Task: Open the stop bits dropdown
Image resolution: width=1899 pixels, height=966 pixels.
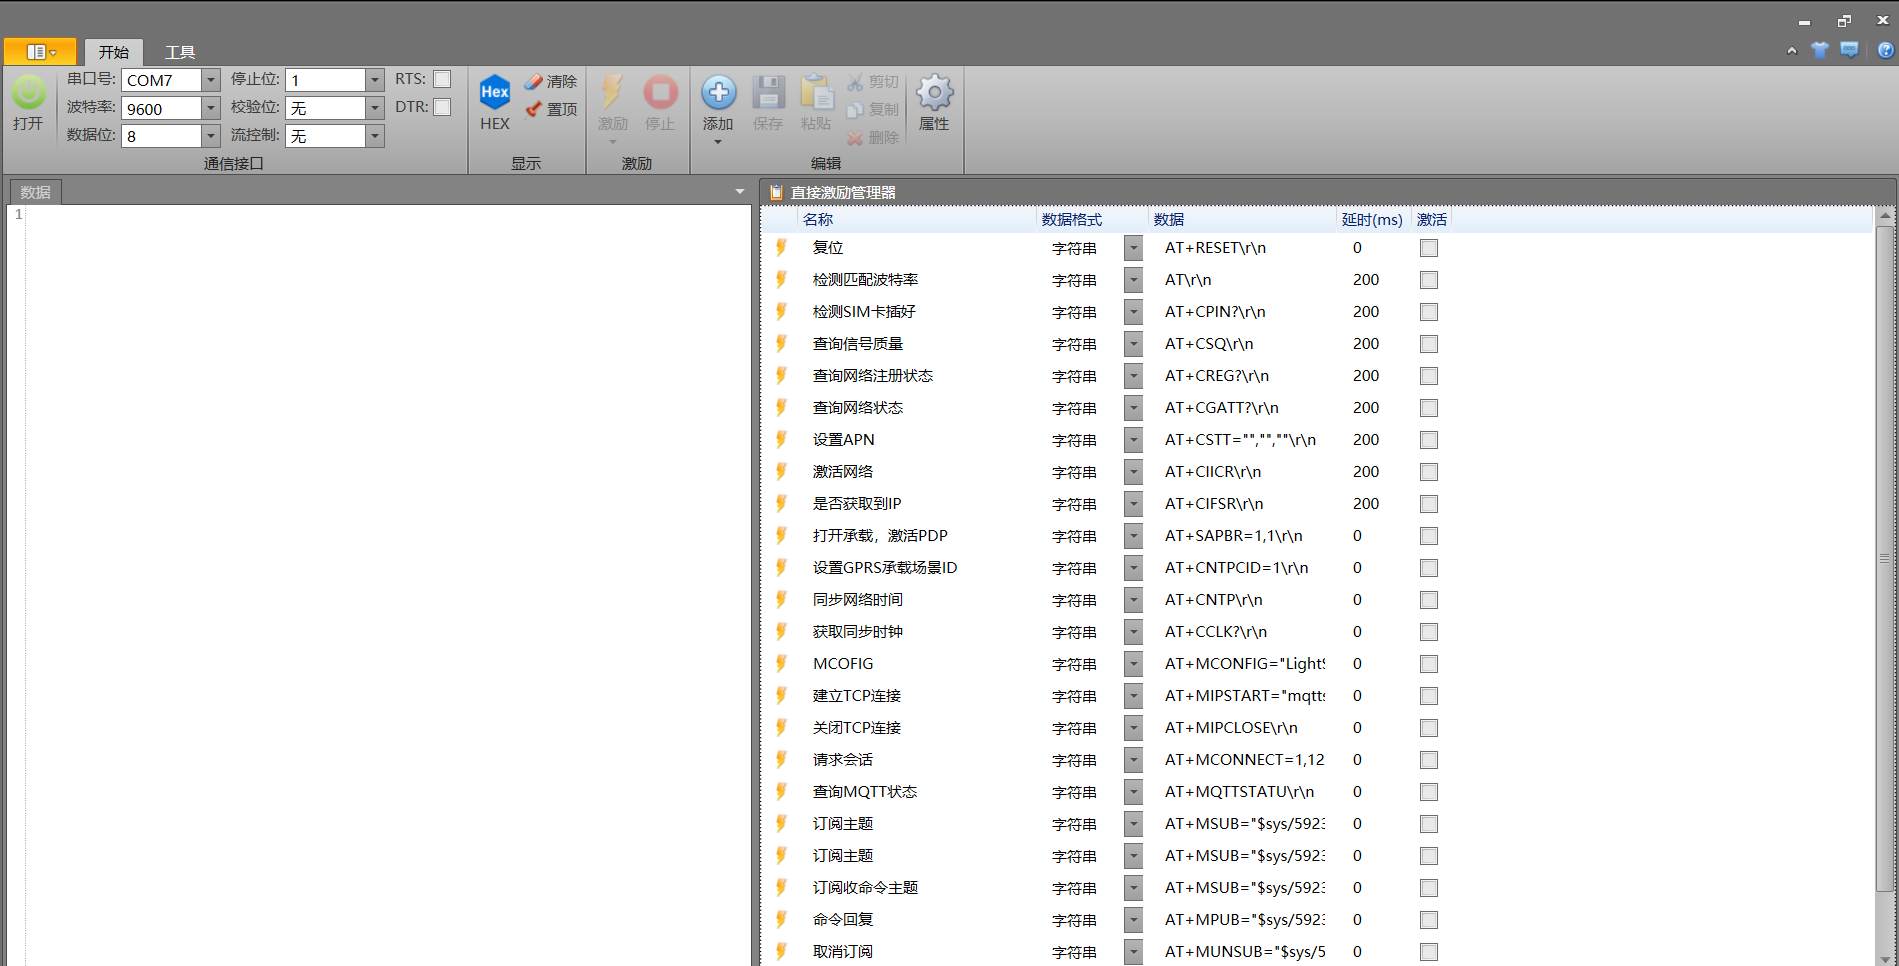Action: tap(375, 80)
